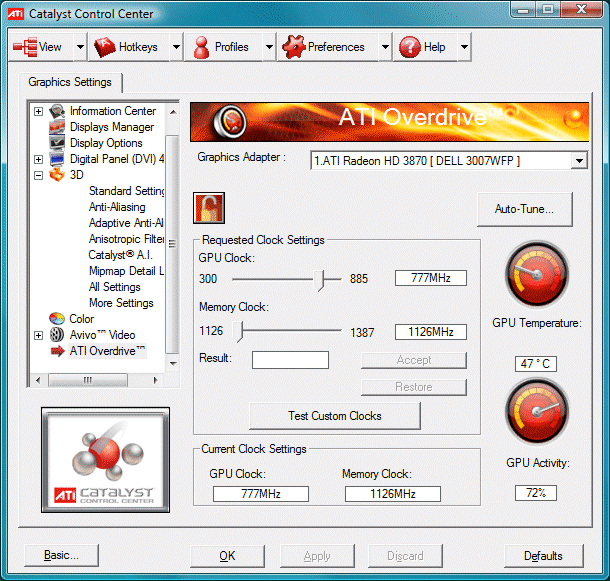Expand the Avivo Video tree node
Image resolution: width=610 pixels, height=581 pixels.
coord(38,335)
